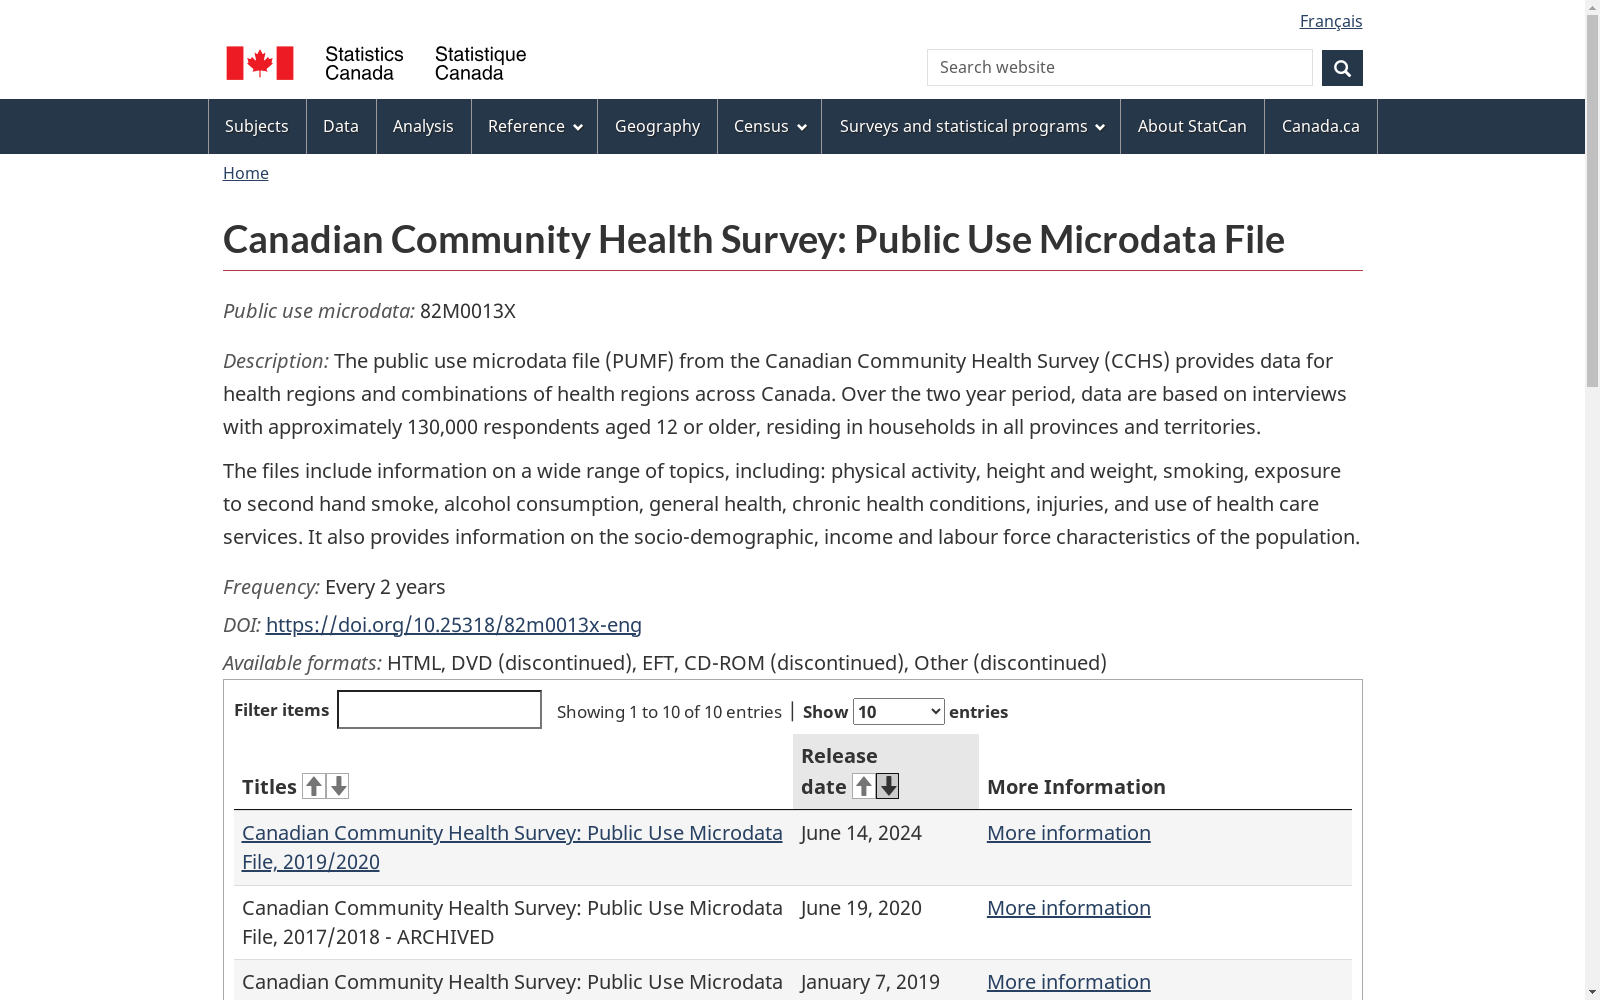Sort Release date descending arrow

[888, 786]
